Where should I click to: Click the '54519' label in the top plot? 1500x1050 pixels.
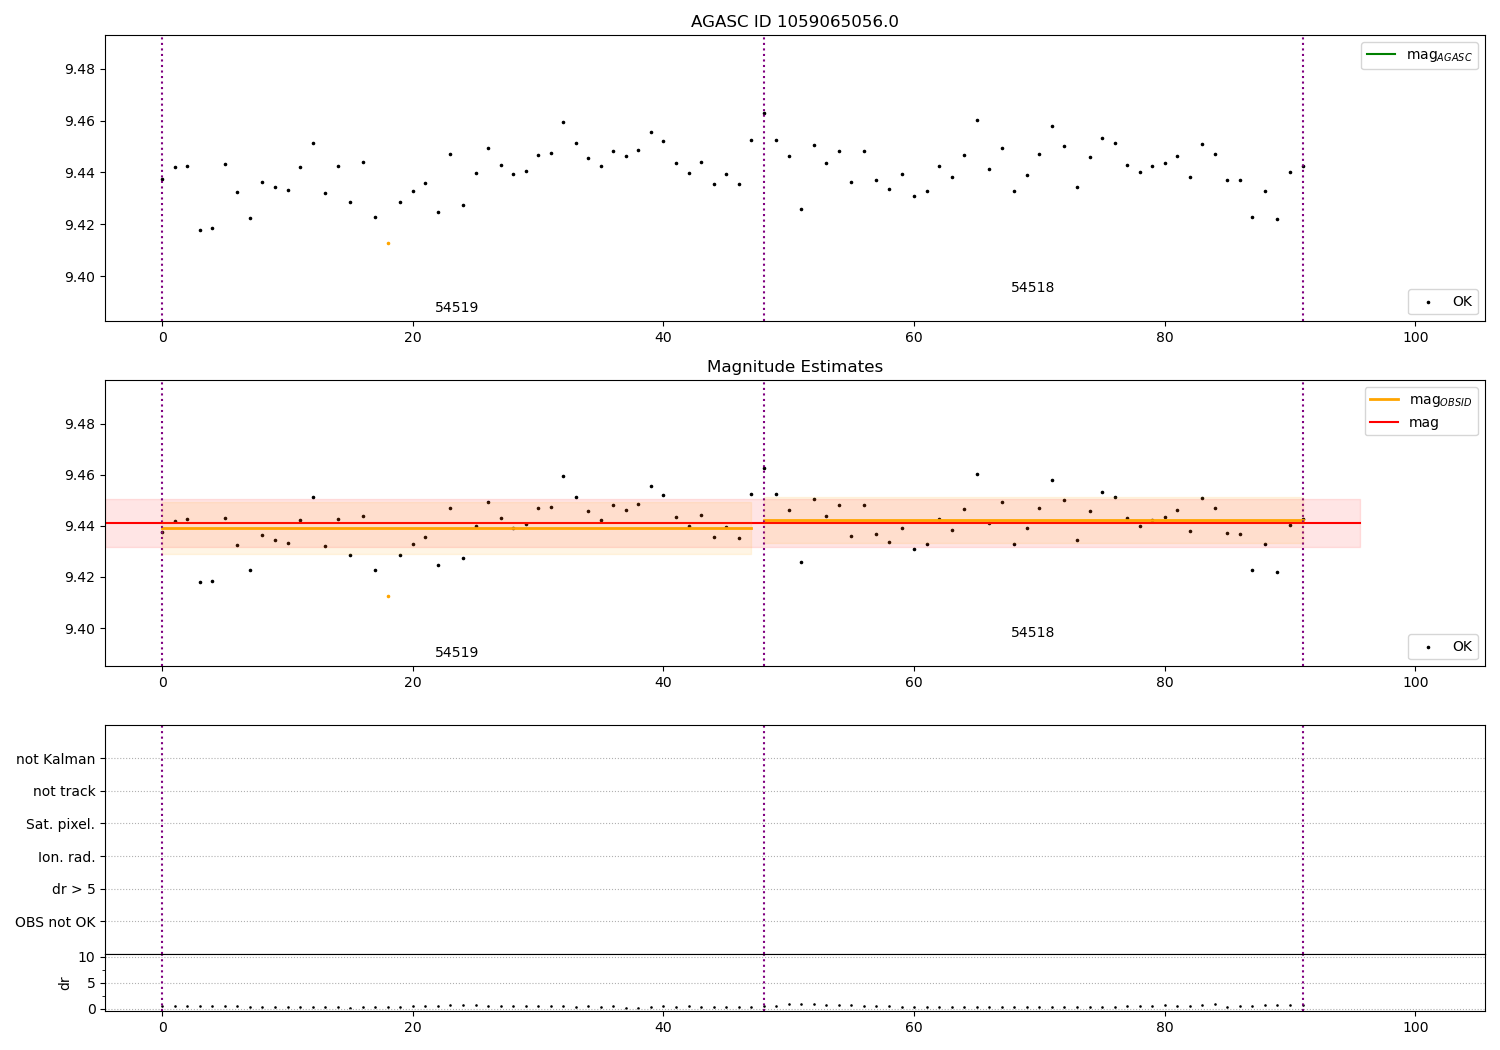tap(456, 308)
